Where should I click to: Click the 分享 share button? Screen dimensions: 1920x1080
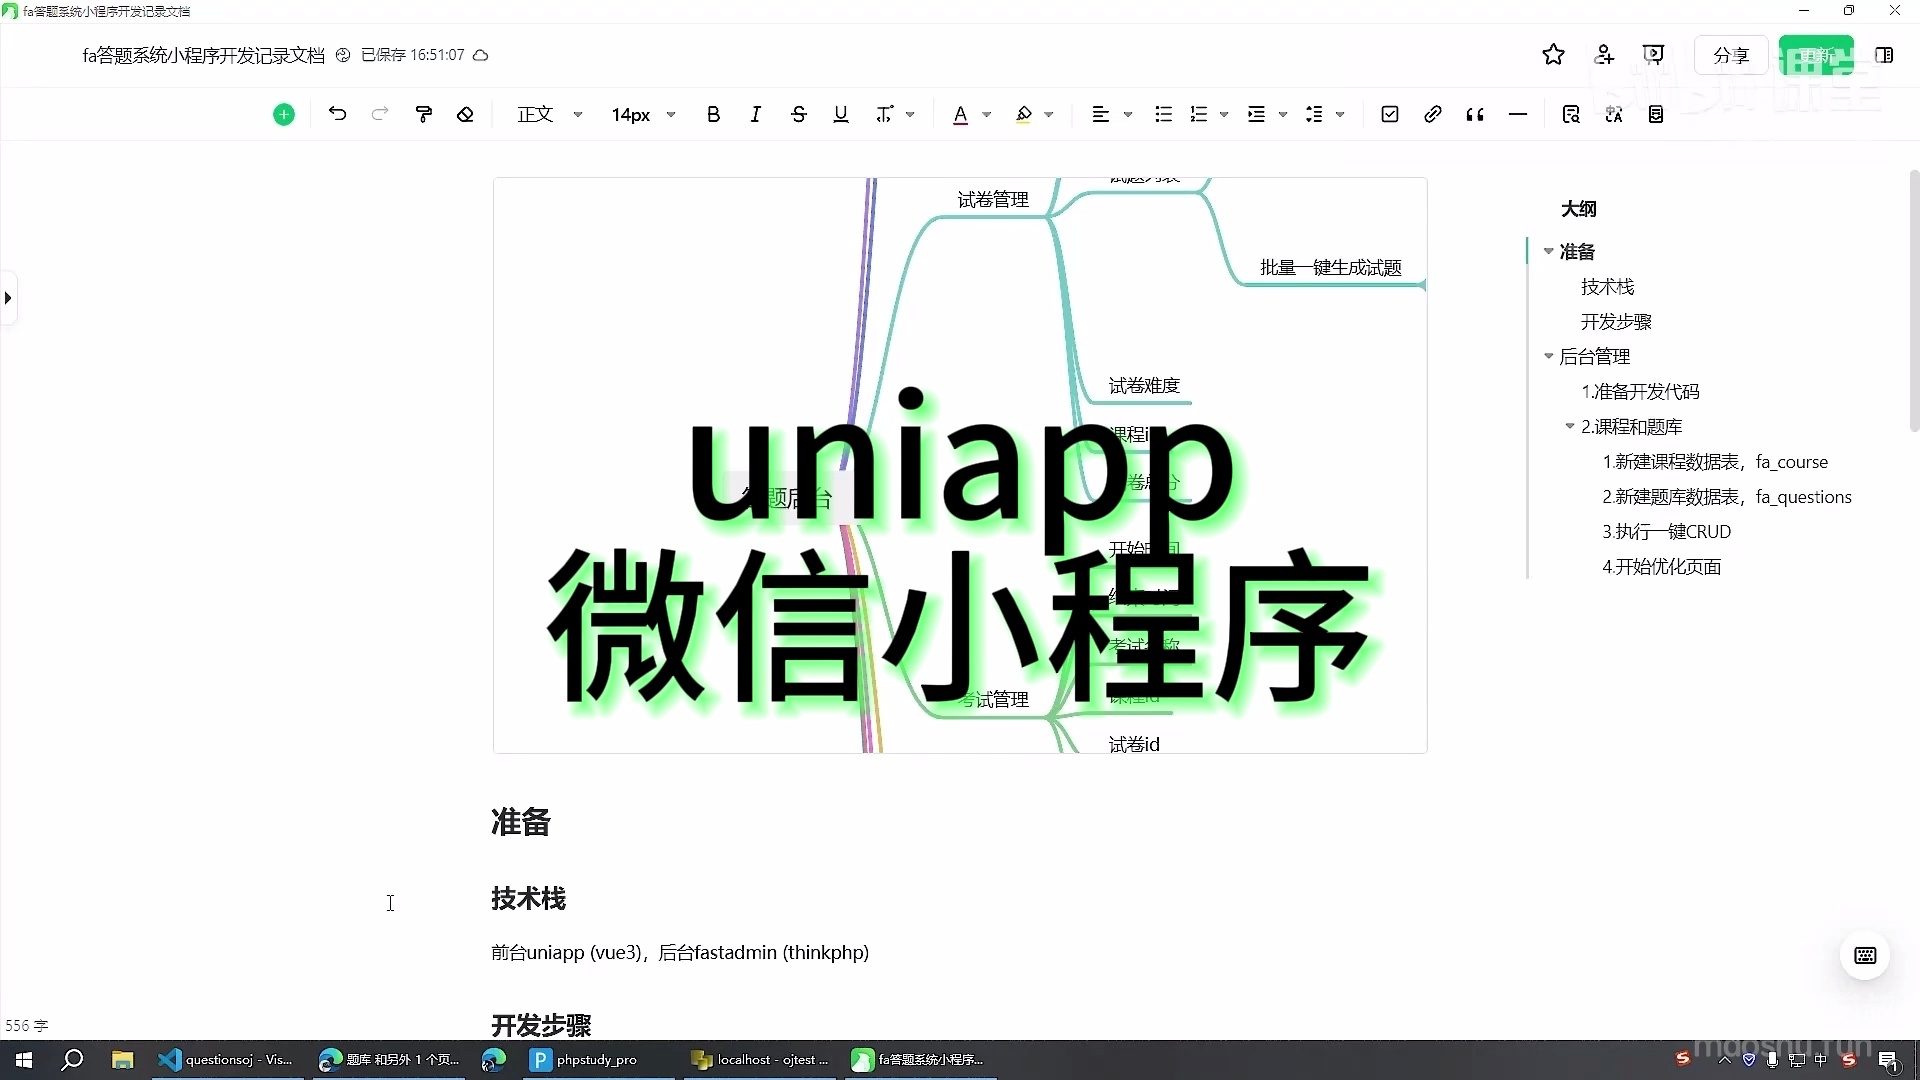coord(1731,55)
